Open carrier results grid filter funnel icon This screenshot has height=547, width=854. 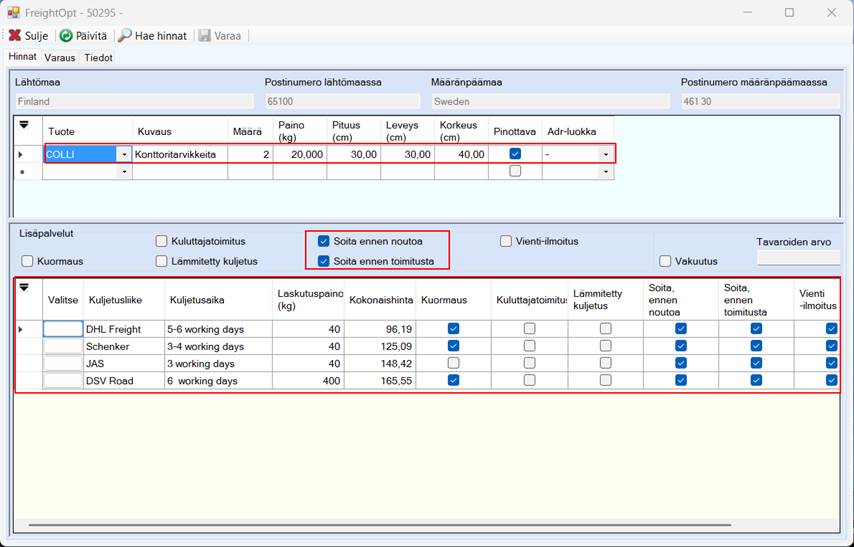tap(24, 287)
